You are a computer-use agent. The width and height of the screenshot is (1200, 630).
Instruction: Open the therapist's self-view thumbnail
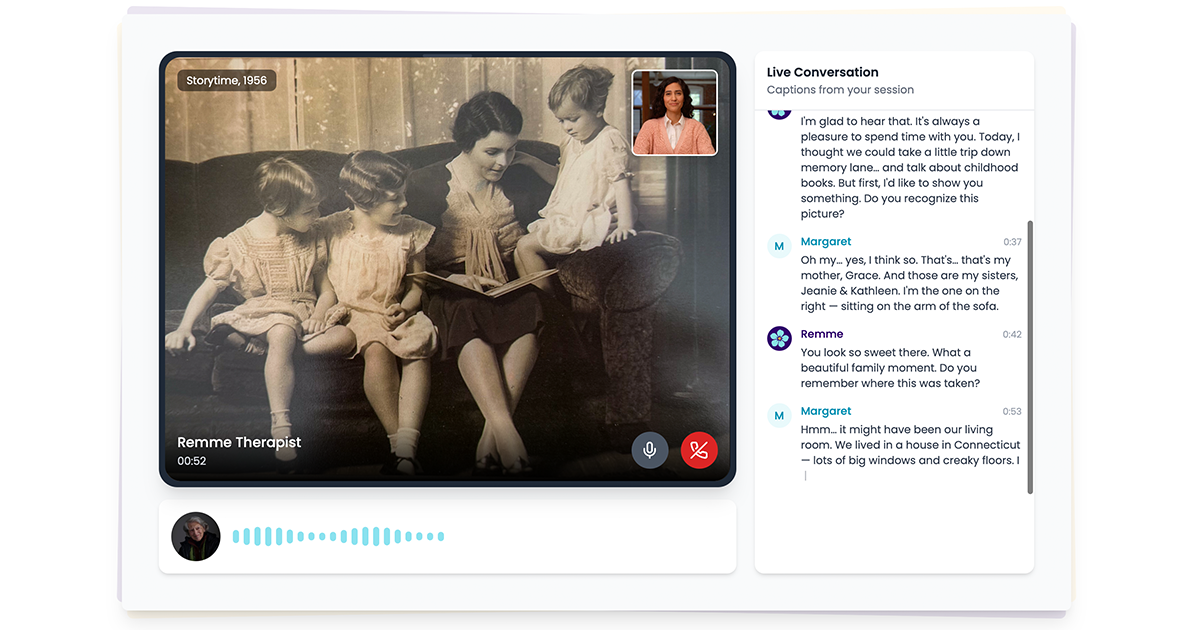point(674,112)
